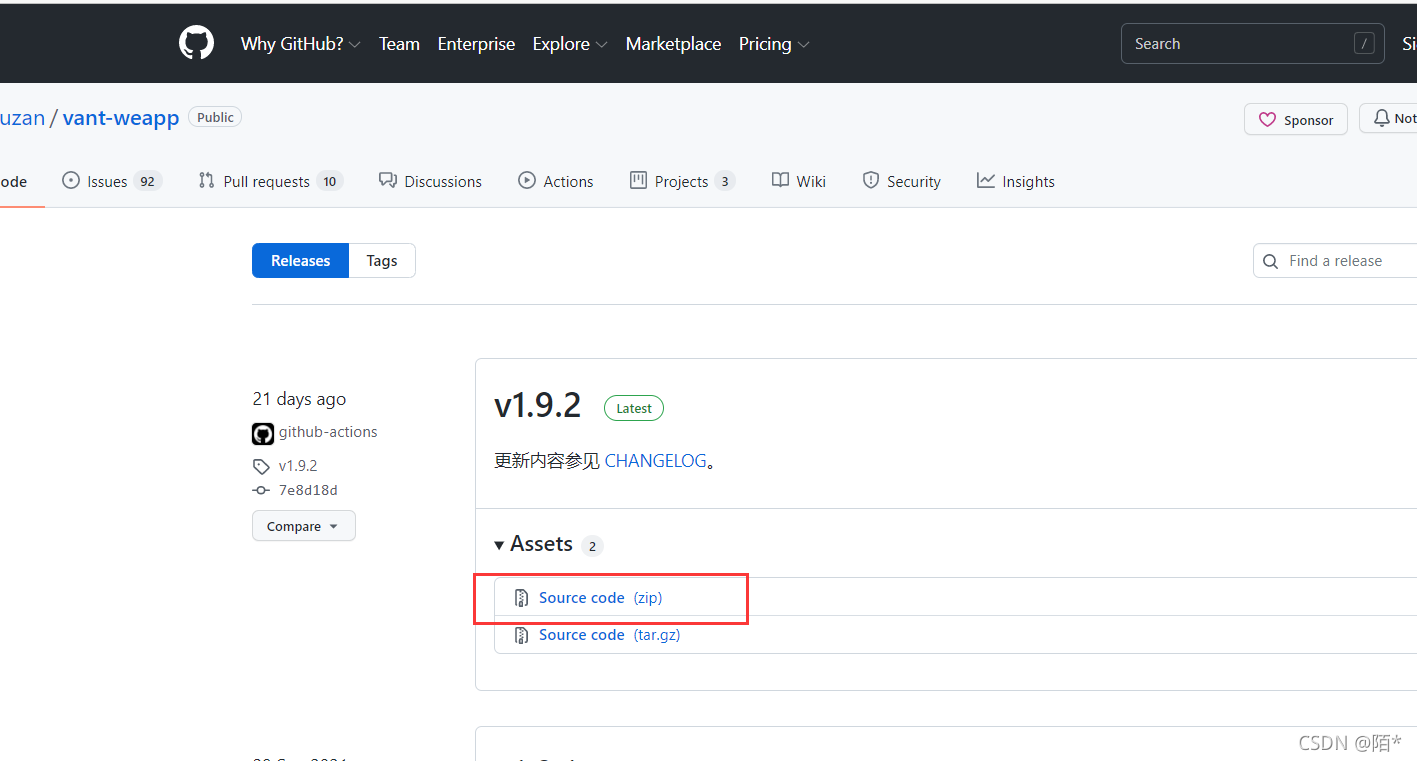
Task: Open the vant-weapp repository link
Action: pos(121,118)
